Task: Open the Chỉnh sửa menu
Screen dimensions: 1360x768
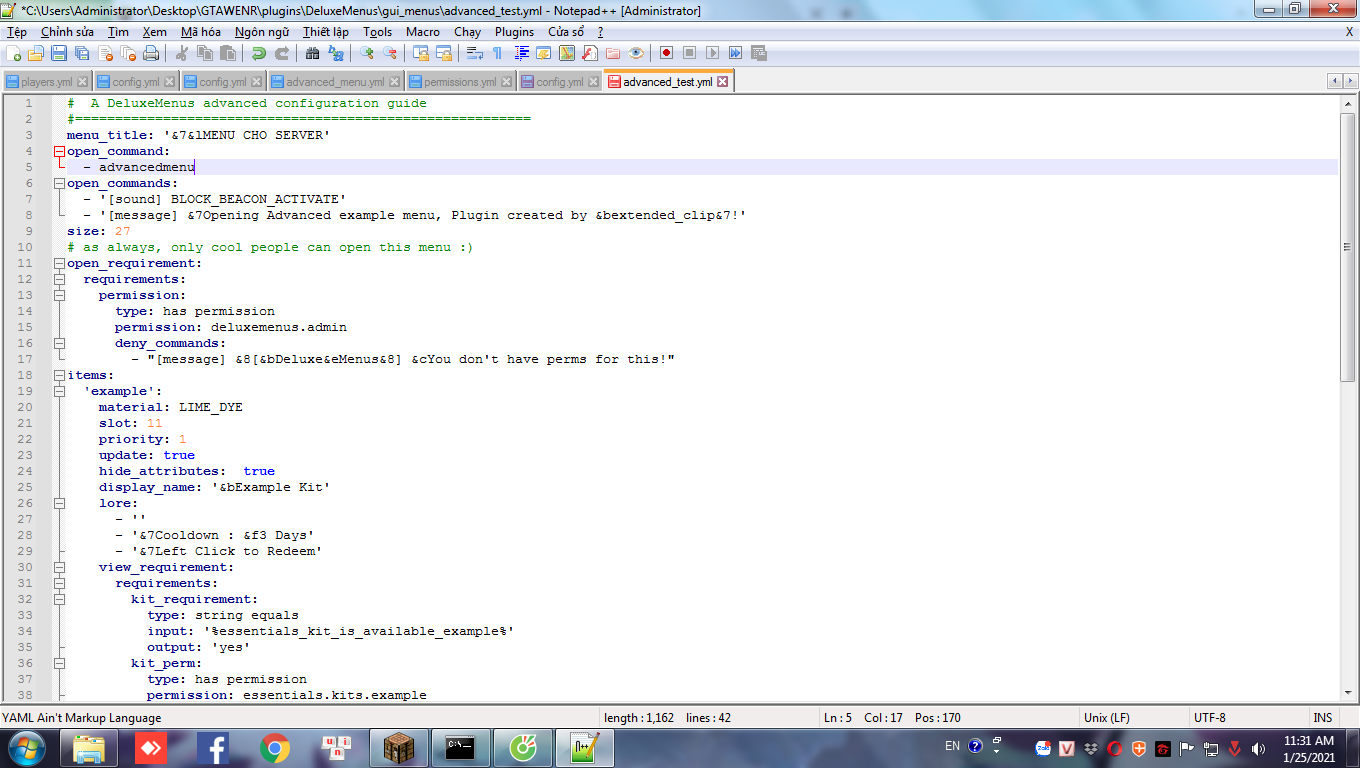Action: pos(67,32)
